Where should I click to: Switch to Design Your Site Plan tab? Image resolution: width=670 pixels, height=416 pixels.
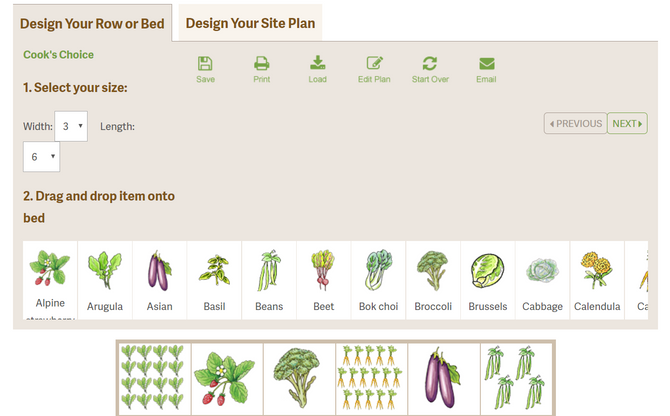(x=250, y=23)
